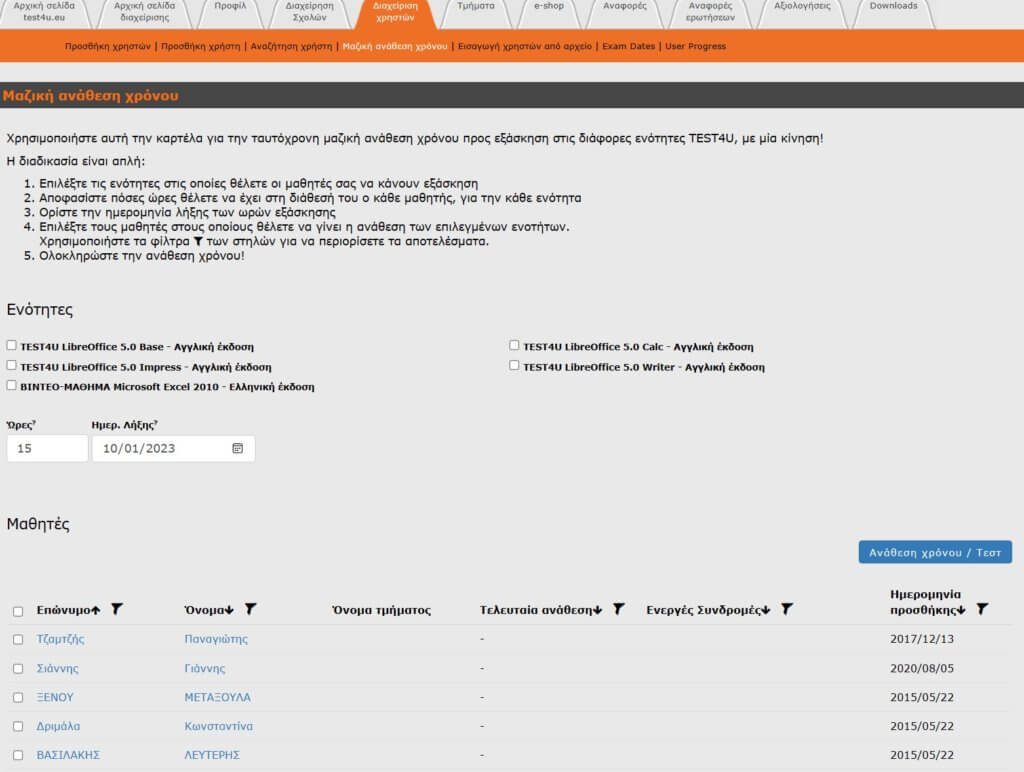The height and width of the screenshot is (772, 1024).
Task: Tick the select-all students header checkbox
Action: point(18,611)
